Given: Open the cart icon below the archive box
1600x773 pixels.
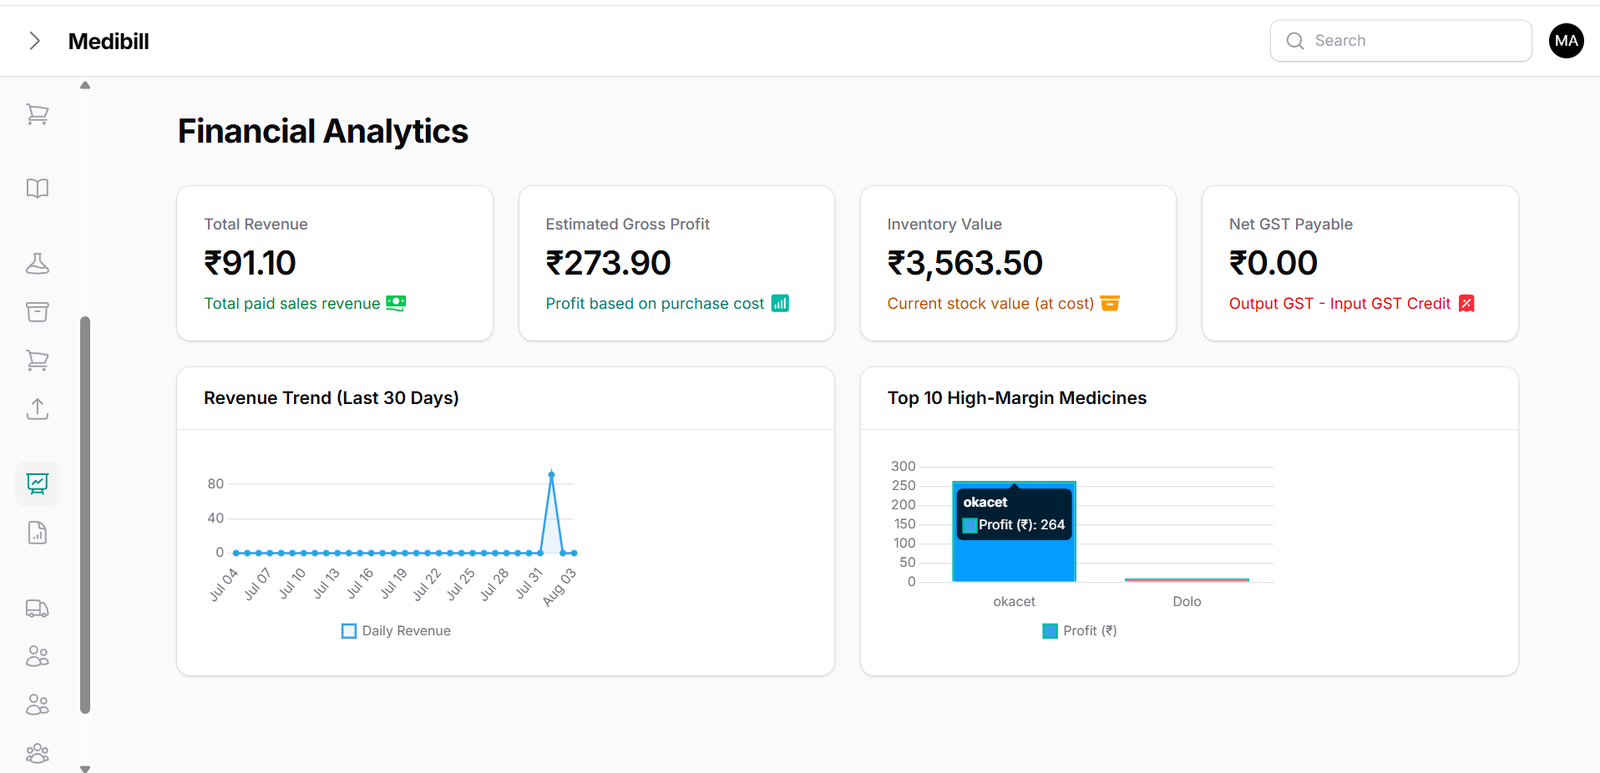Looking at the screenshot, I should coord(37,360).
